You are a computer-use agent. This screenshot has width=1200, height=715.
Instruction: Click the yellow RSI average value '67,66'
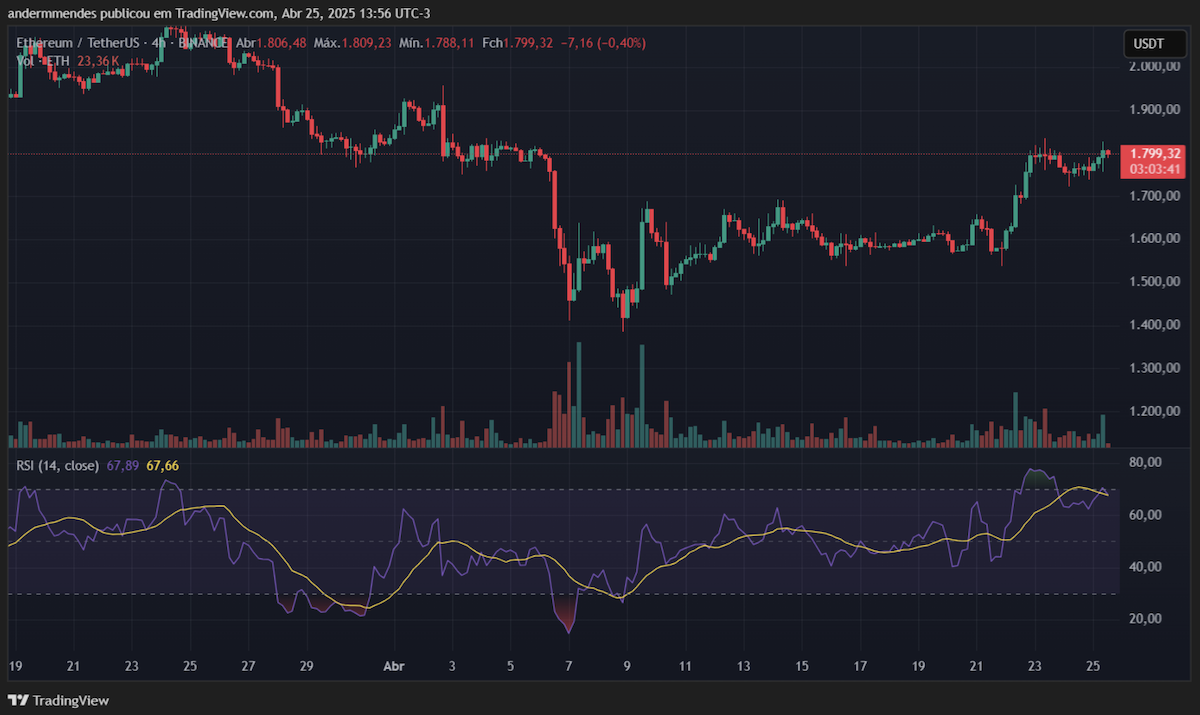click(163, 466)
